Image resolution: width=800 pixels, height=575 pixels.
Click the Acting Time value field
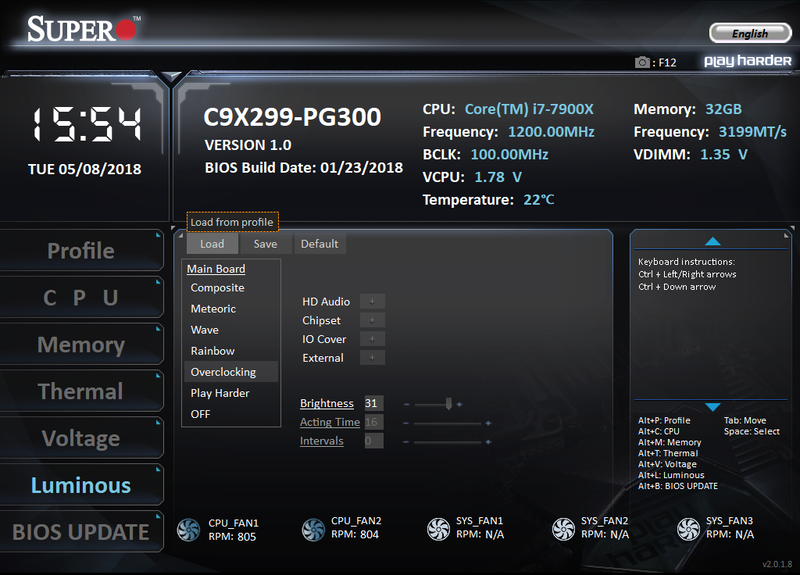click(374, 422)
